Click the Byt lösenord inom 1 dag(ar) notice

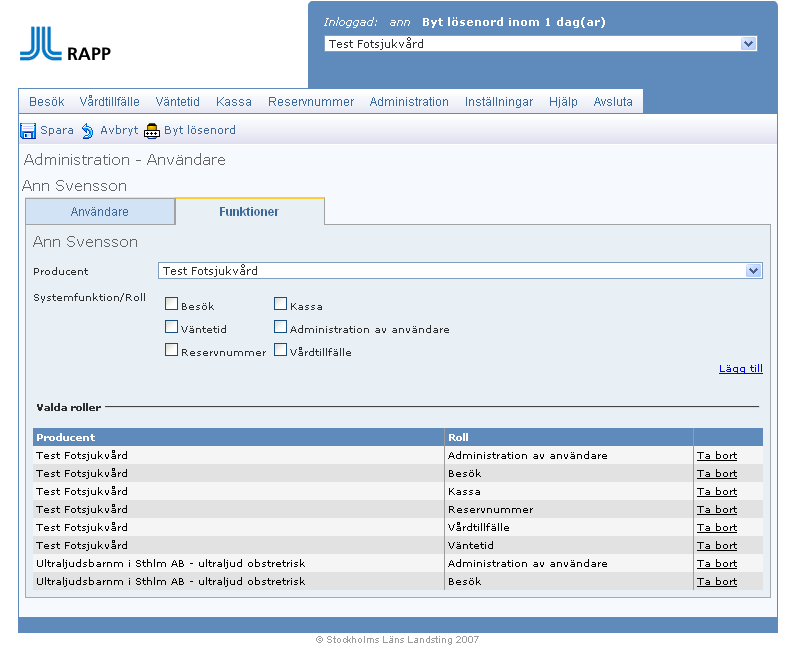pyautogui.click(x=513, y=22)
